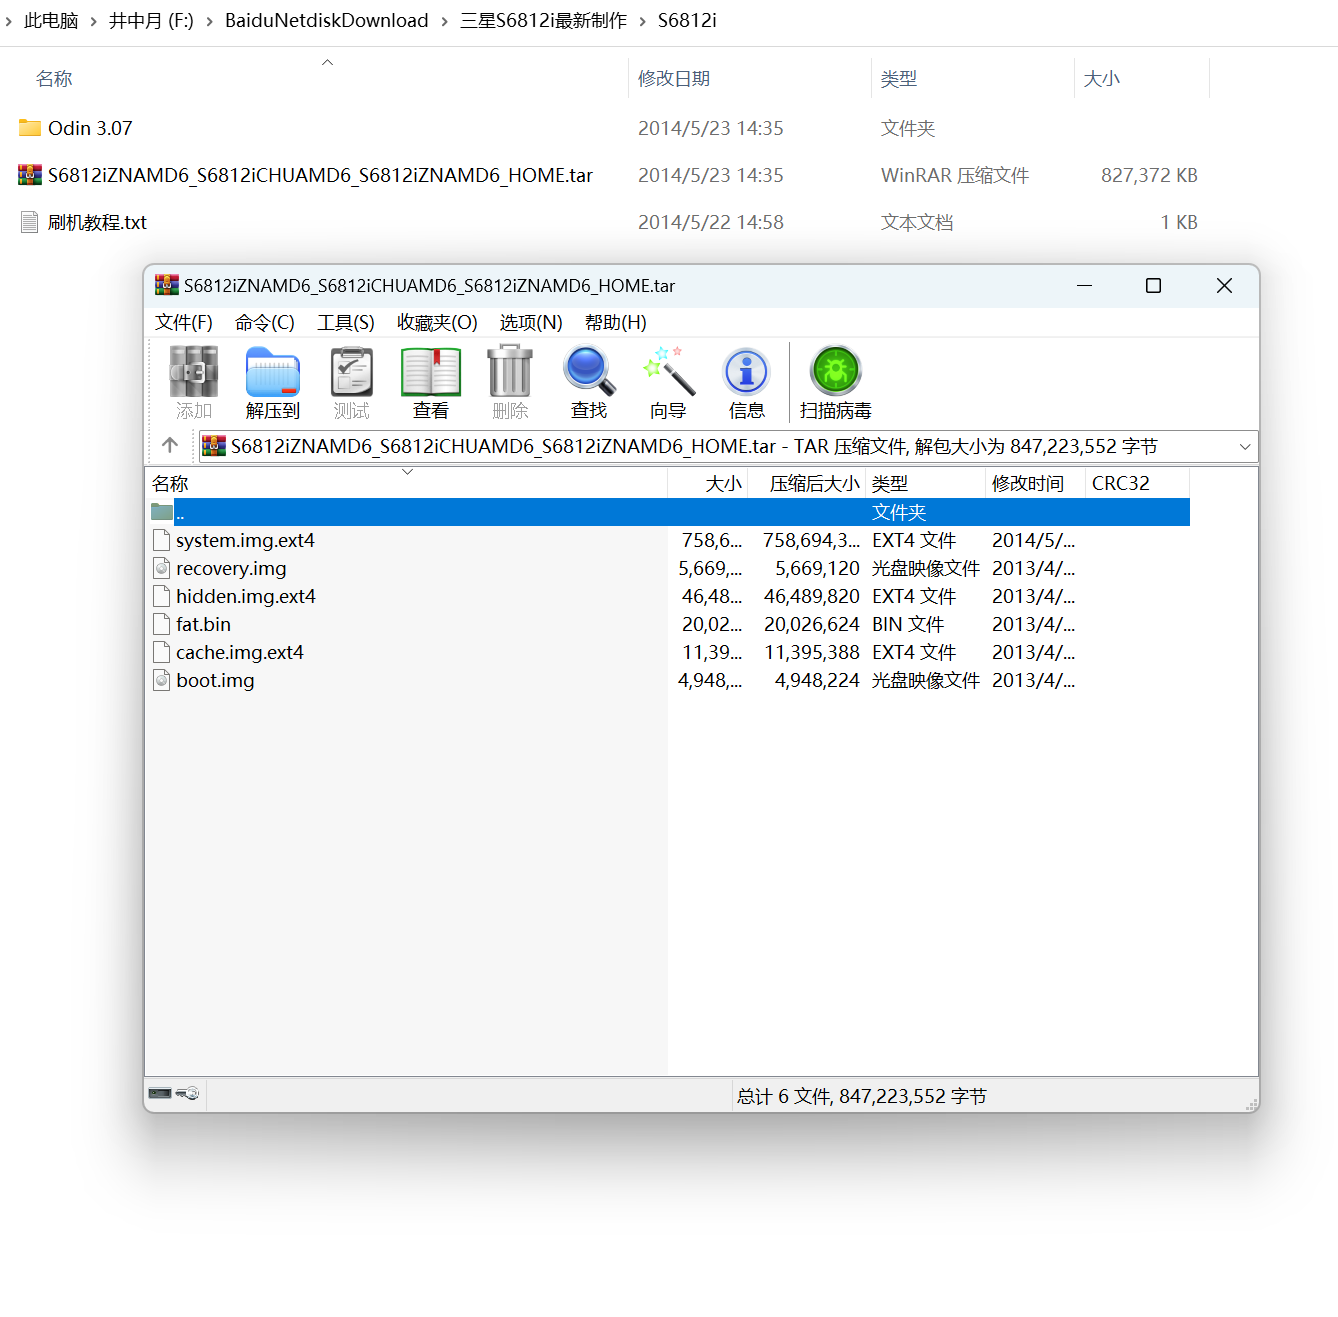
Task: Click the system.img.ext4 file icon
Action: [162, 540]
